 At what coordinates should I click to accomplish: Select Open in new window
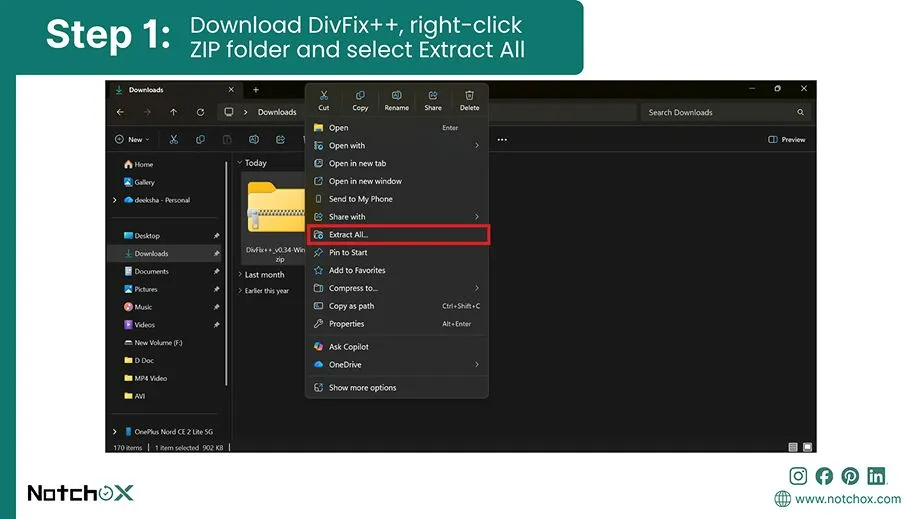(x=397, y=181)
